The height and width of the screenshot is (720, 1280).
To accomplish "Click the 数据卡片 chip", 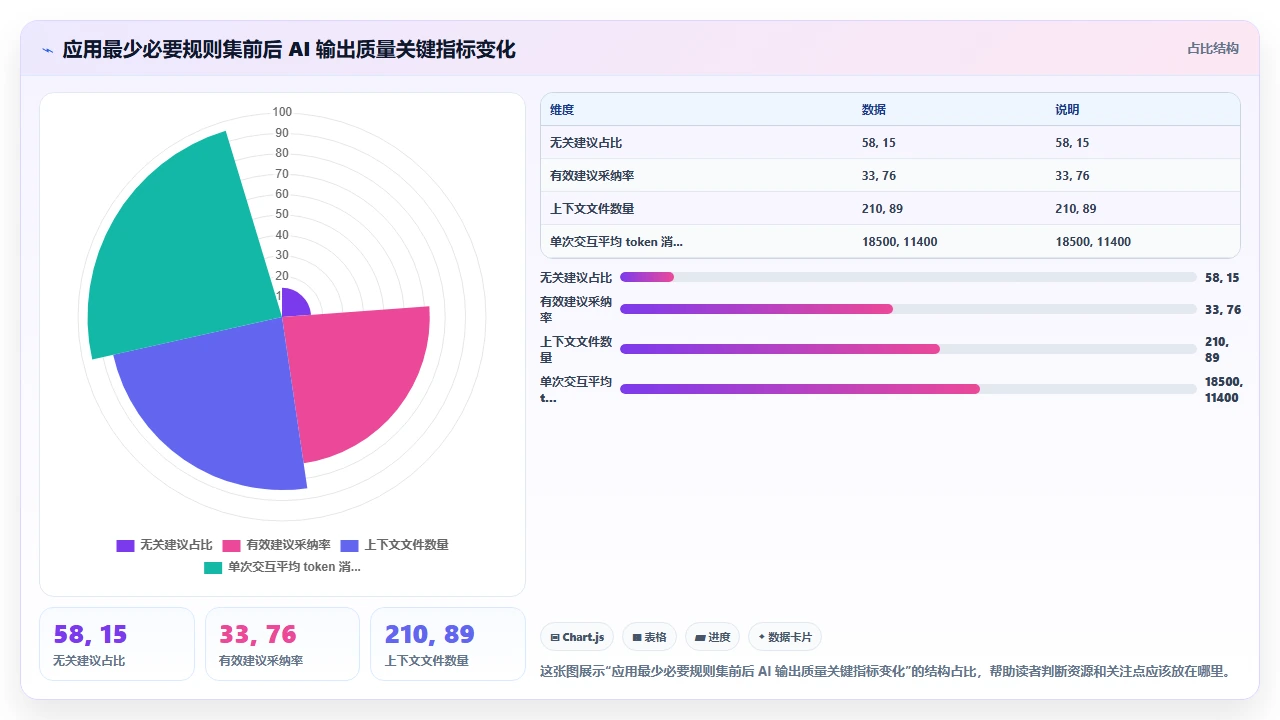I will [x=785, y=637].
